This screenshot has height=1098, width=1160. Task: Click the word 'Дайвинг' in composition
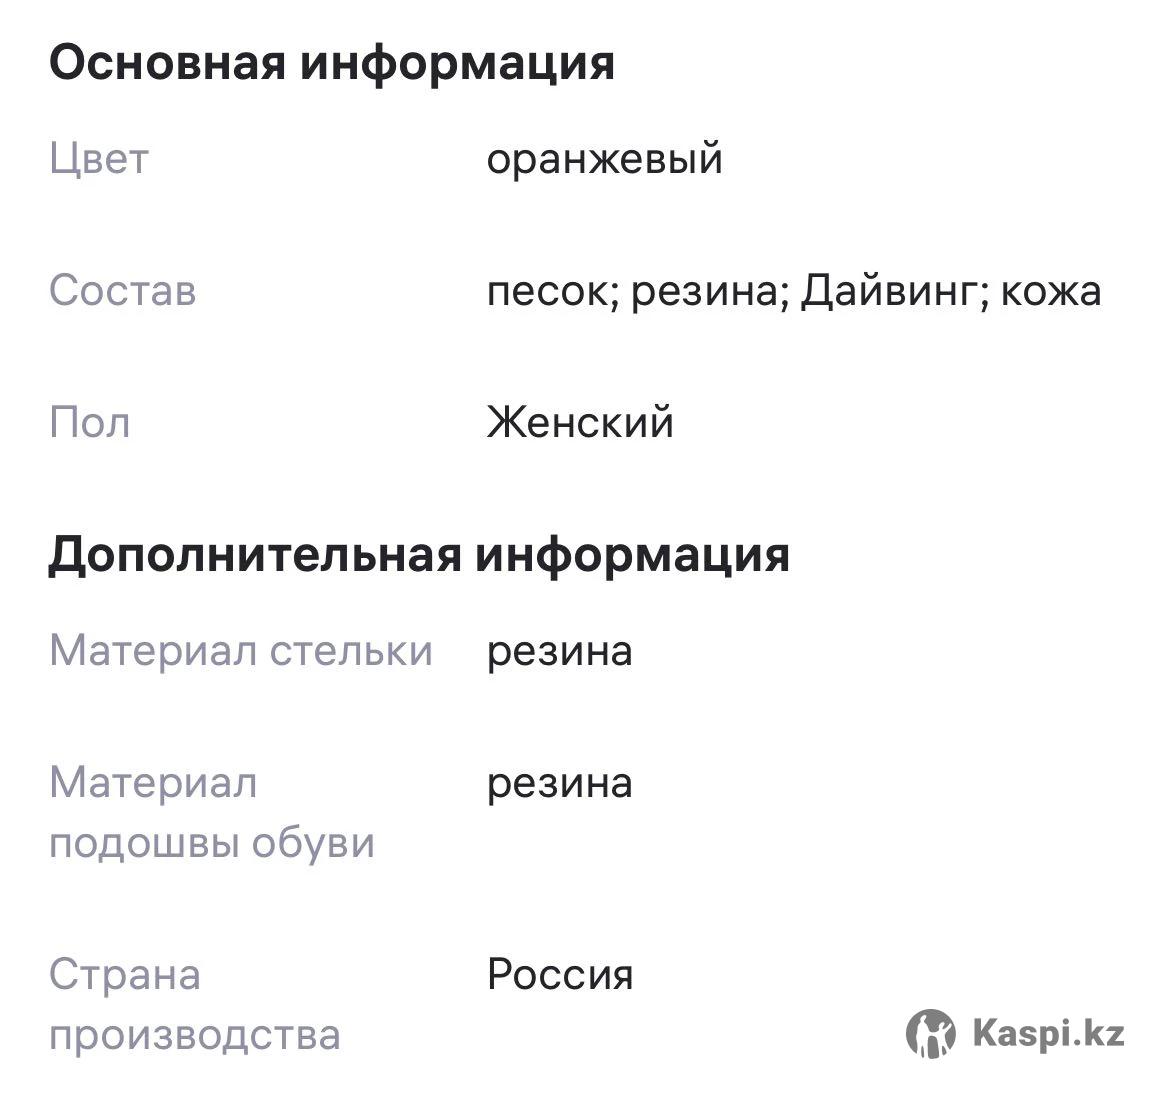point(895,292)
